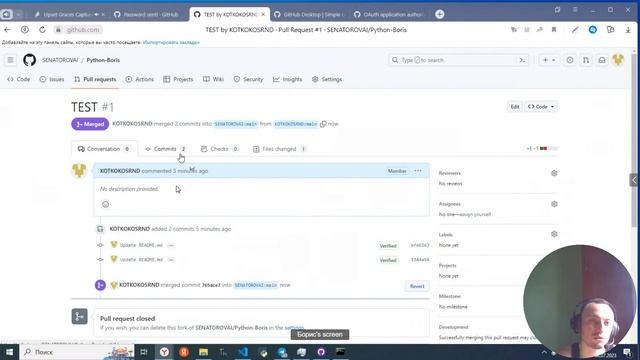Expand second commit message ellipsis
640x360 pixels.
tap(171, 260)
